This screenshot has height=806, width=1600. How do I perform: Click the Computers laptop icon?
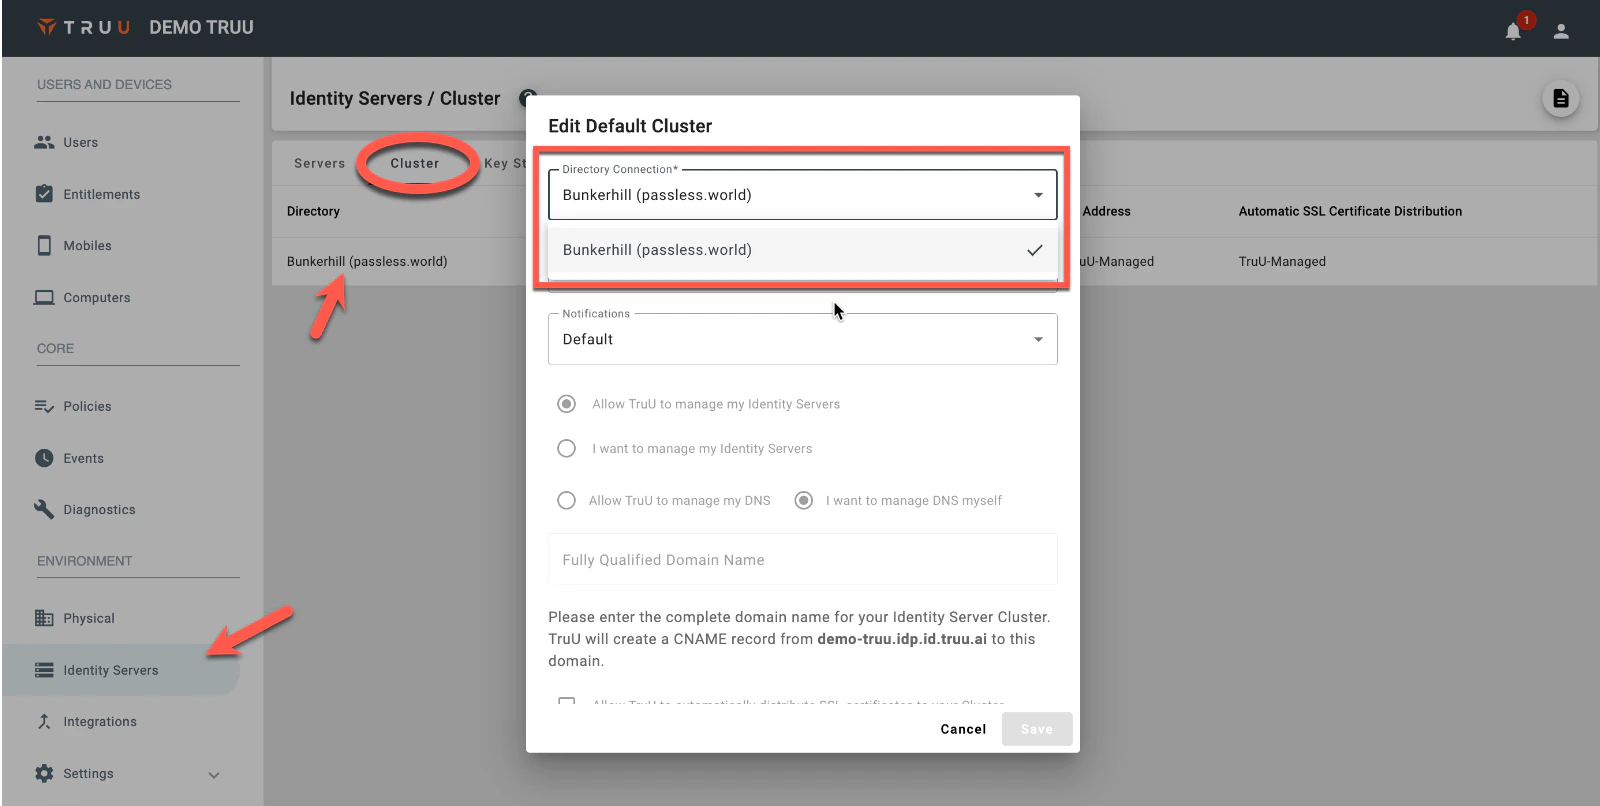click(x=44, y=297)
